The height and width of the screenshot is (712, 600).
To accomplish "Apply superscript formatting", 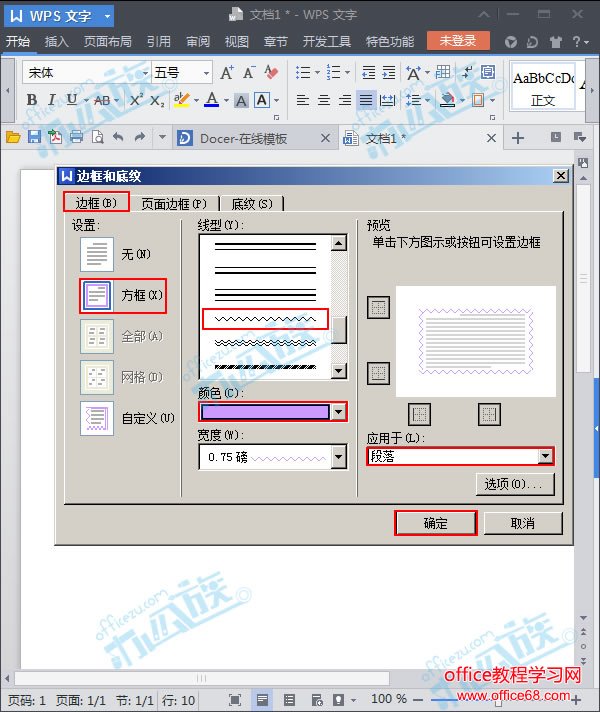I will pos(136,99).
